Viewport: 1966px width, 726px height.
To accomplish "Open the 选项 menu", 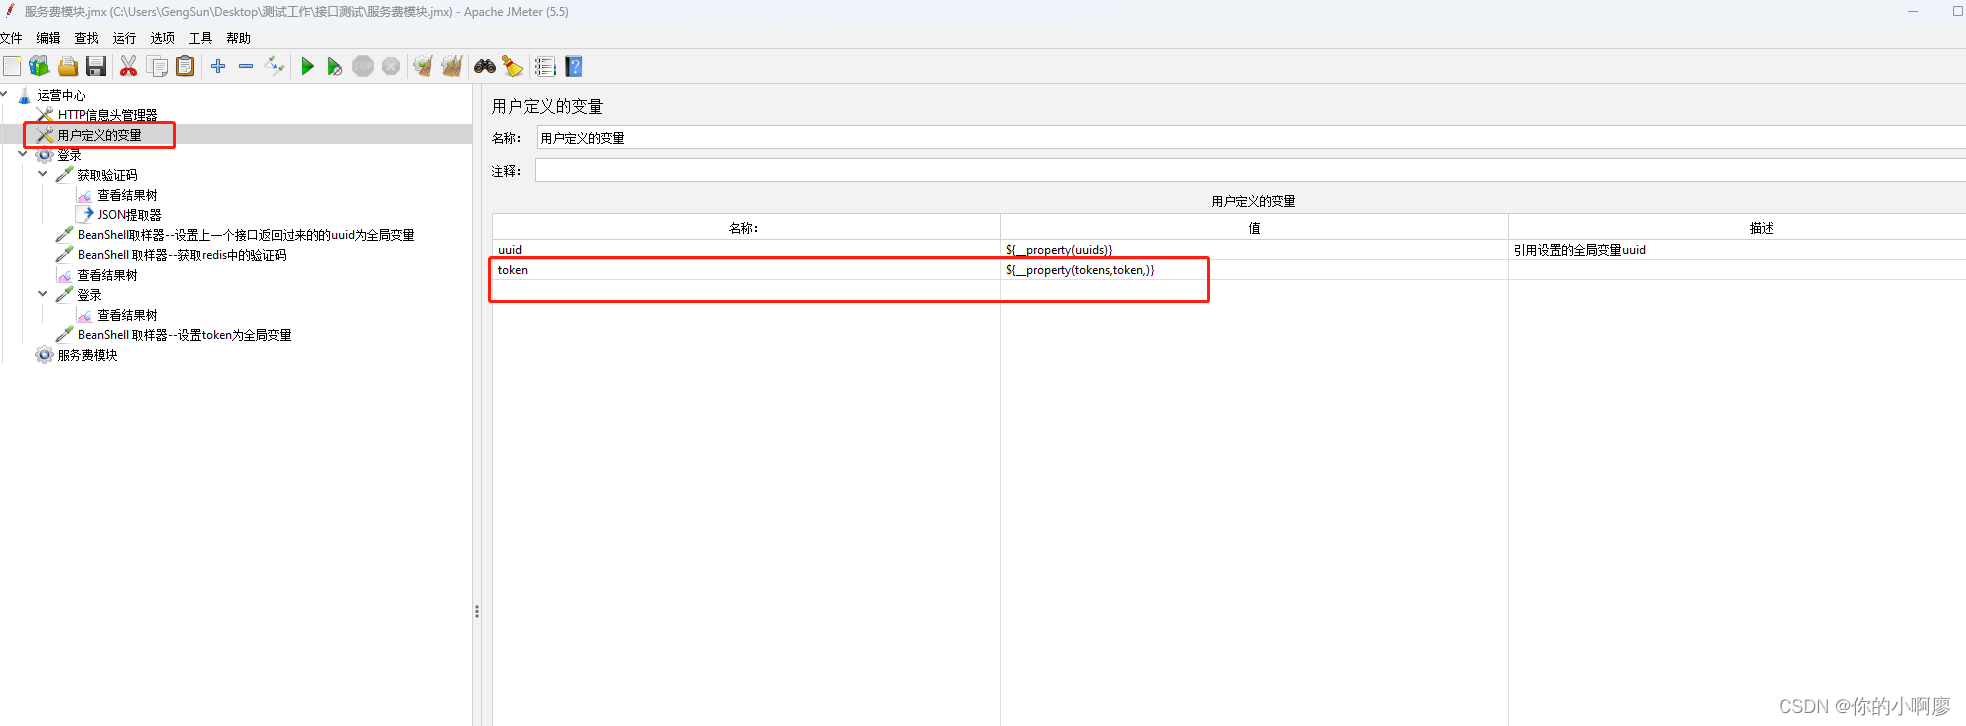I will click(162, 38).
